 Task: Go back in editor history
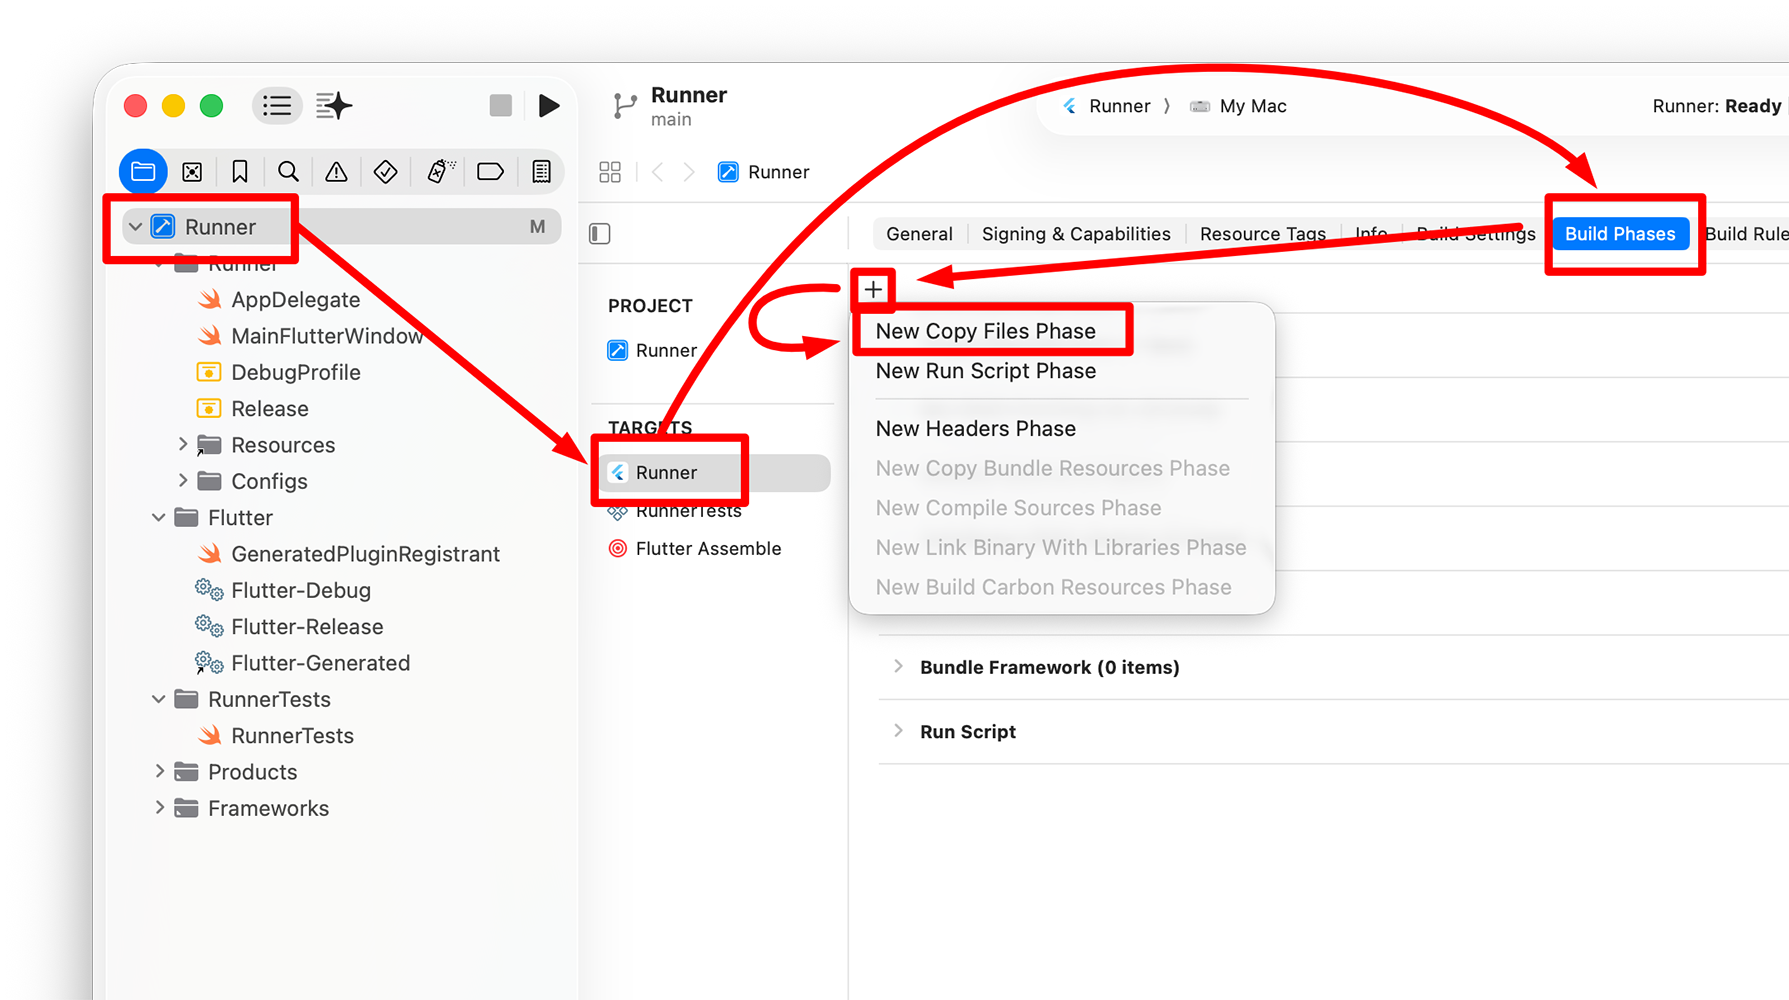658,172
